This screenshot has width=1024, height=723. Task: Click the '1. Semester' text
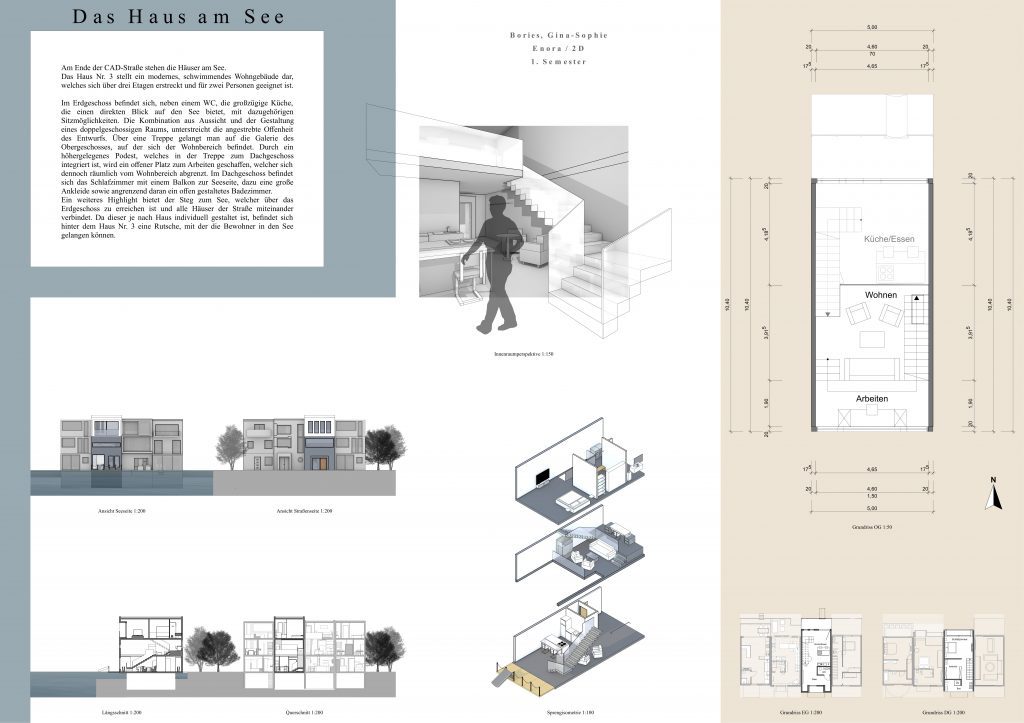559,62
